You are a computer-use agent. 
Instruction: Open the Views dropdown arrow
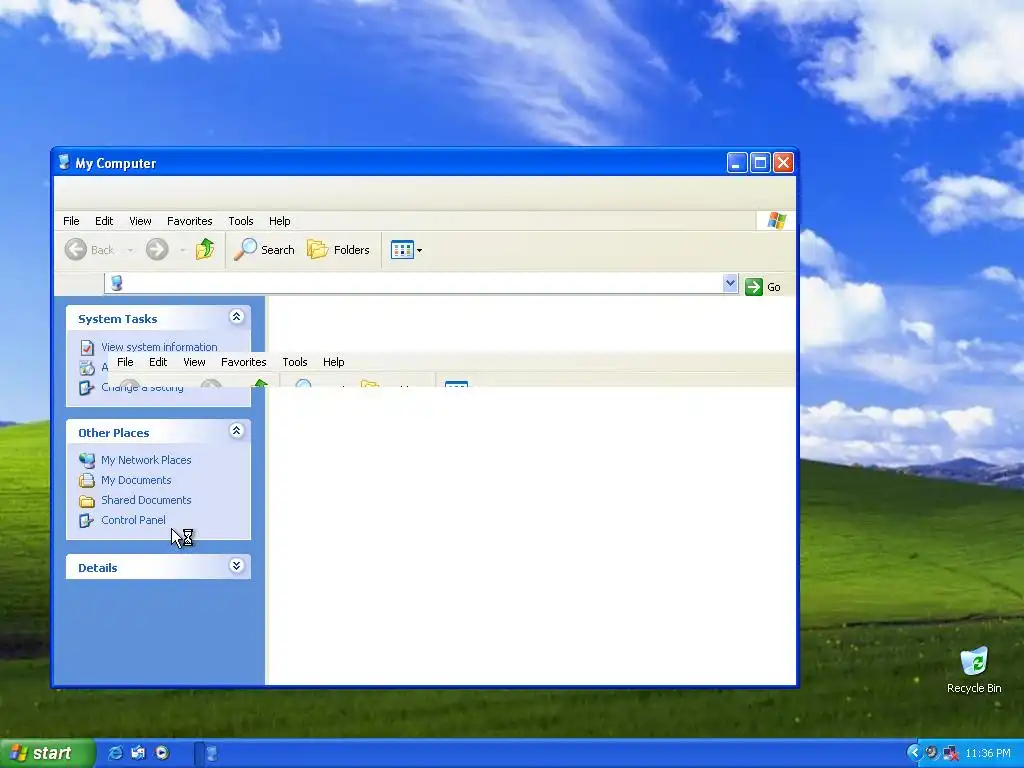[x=419, y=250]
